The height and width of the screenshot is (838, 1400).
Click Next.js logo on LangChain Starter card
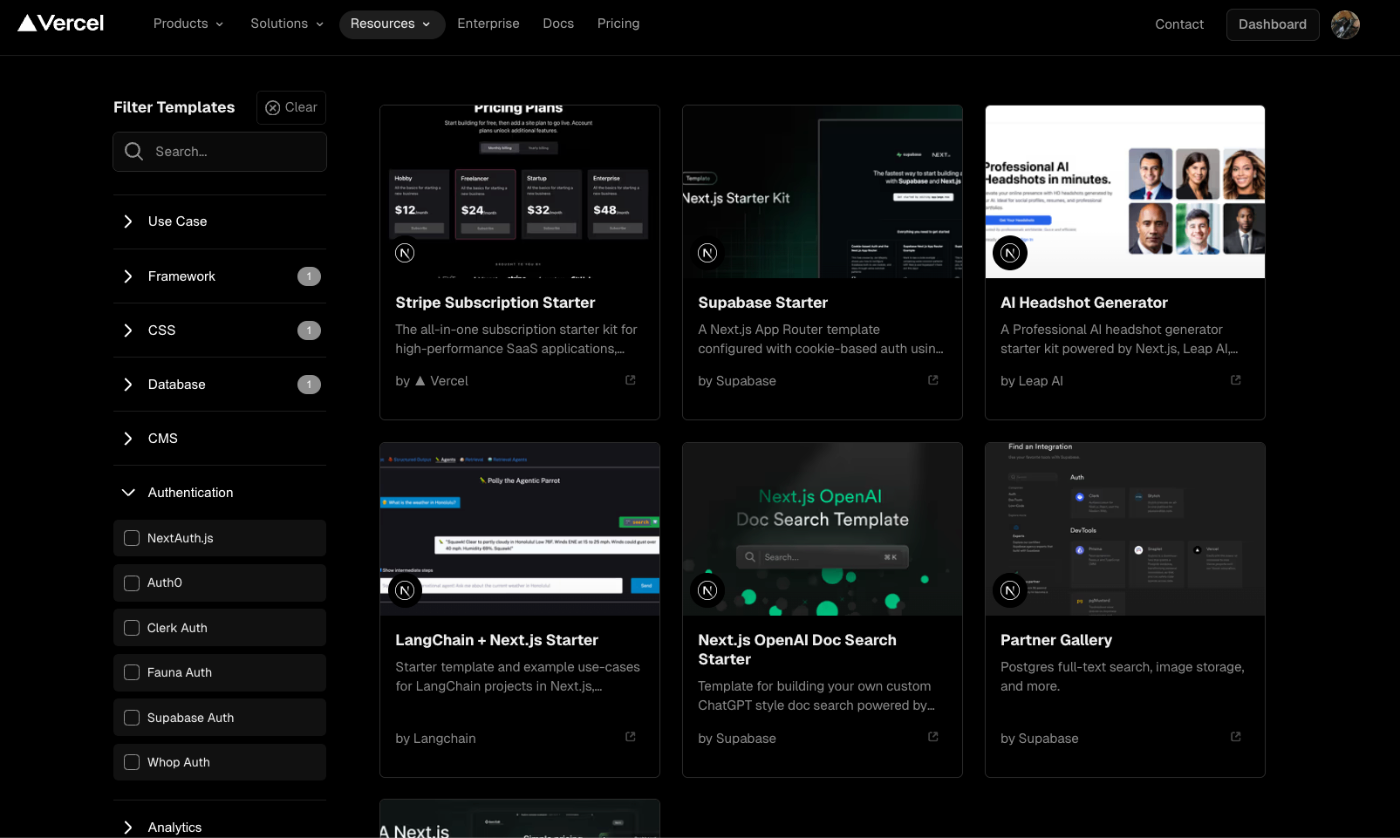[405, 590]
